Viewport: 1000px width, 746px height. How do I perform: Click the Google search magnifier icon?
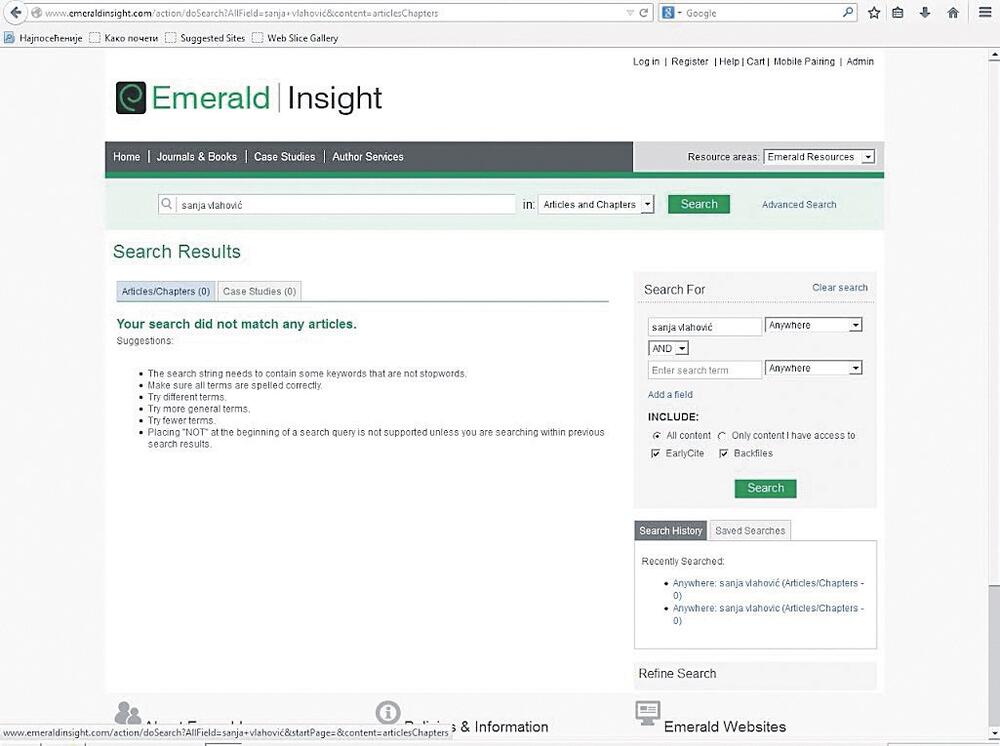coord(848,13)
